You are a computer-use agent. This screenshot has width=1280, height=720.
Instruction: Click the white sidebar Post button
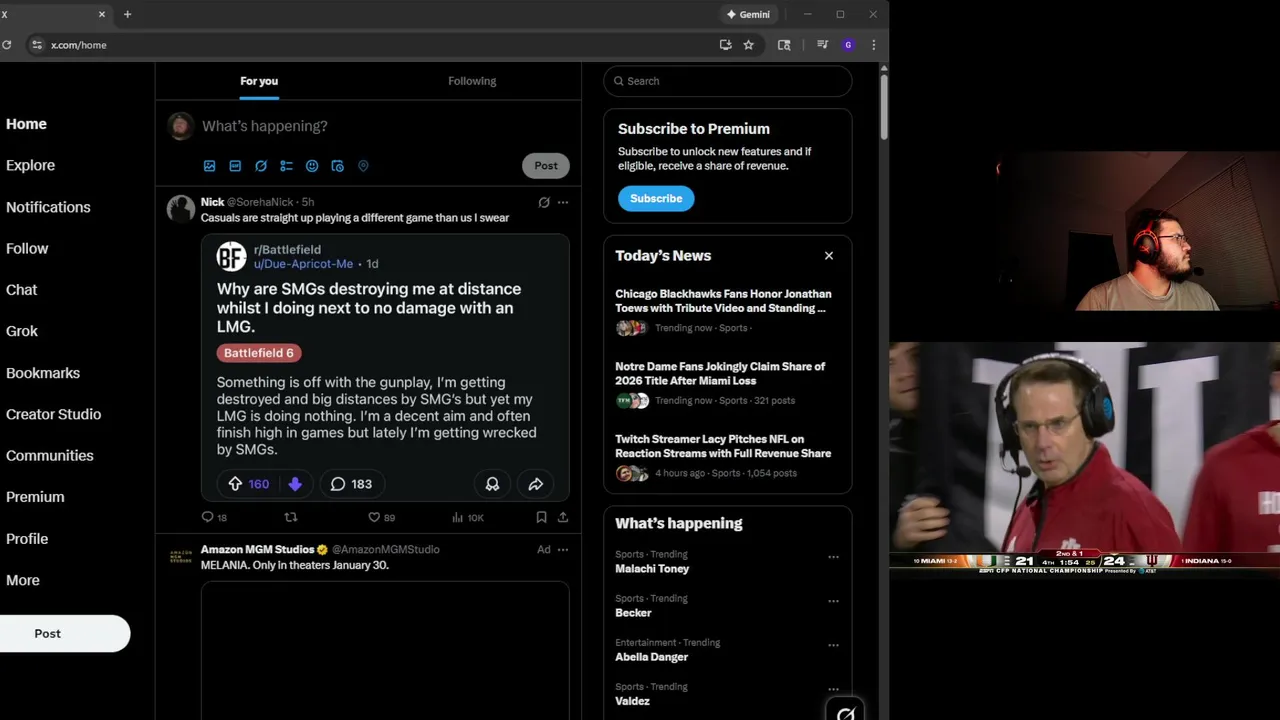tap(64, 634)
